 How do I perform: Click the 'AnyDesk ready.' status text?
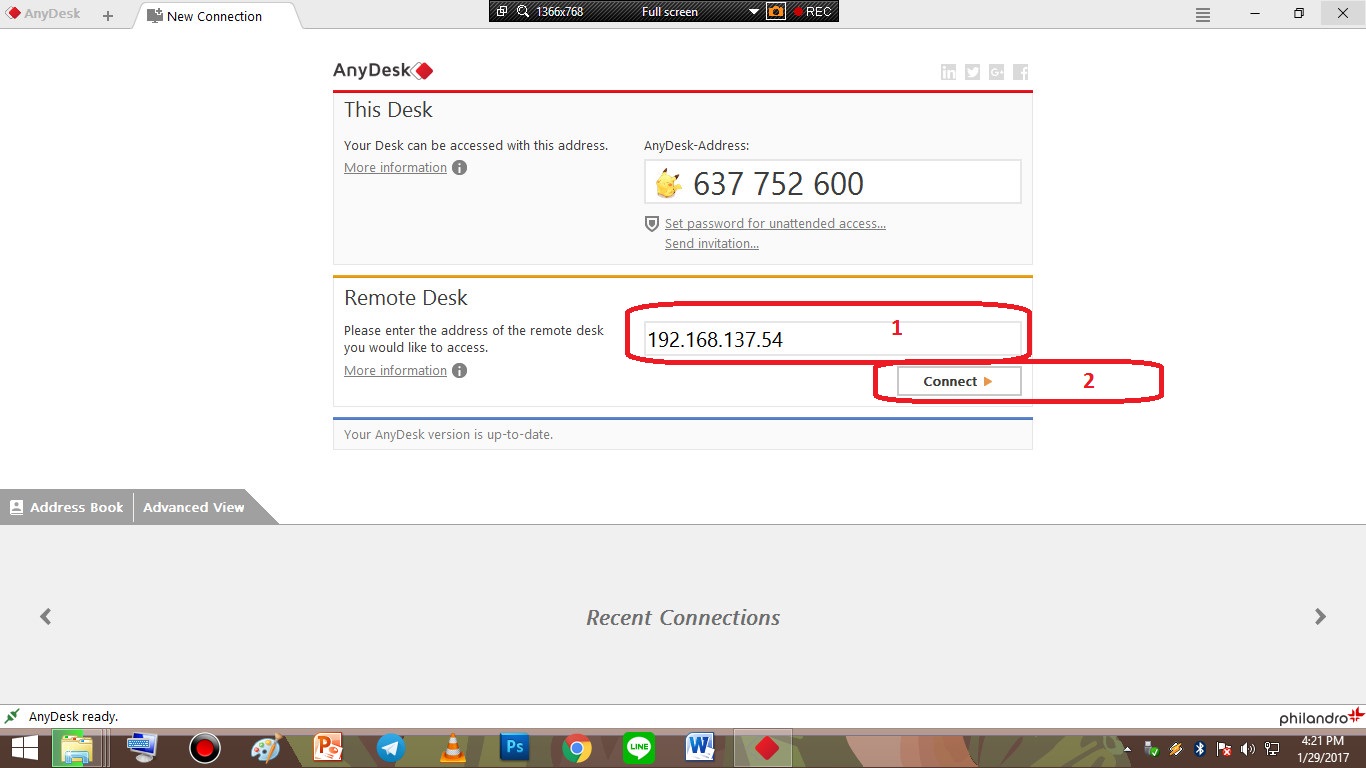(73, 717)
